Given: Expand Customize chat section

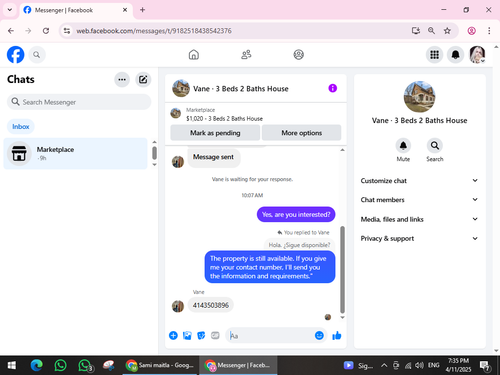Looking at the screenshot, I should tap(419, 181).
